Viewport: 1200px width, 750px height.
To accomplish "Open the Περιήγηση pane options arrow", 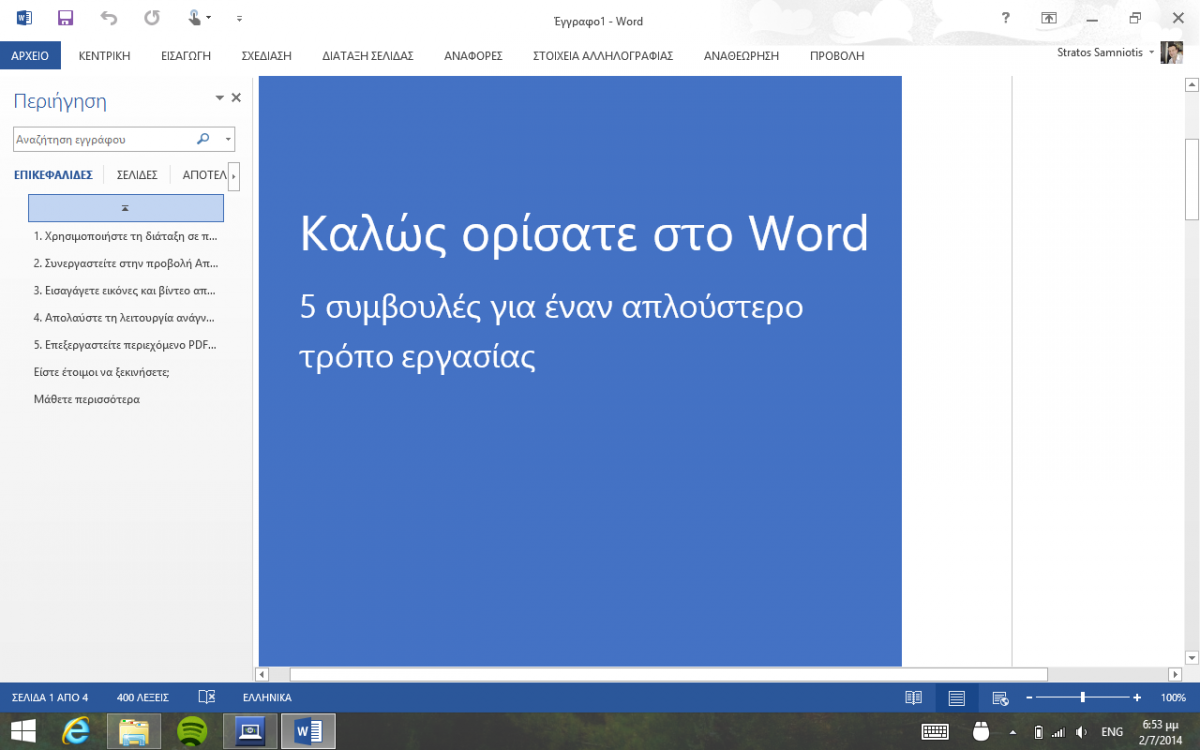I will coord(220,98).
